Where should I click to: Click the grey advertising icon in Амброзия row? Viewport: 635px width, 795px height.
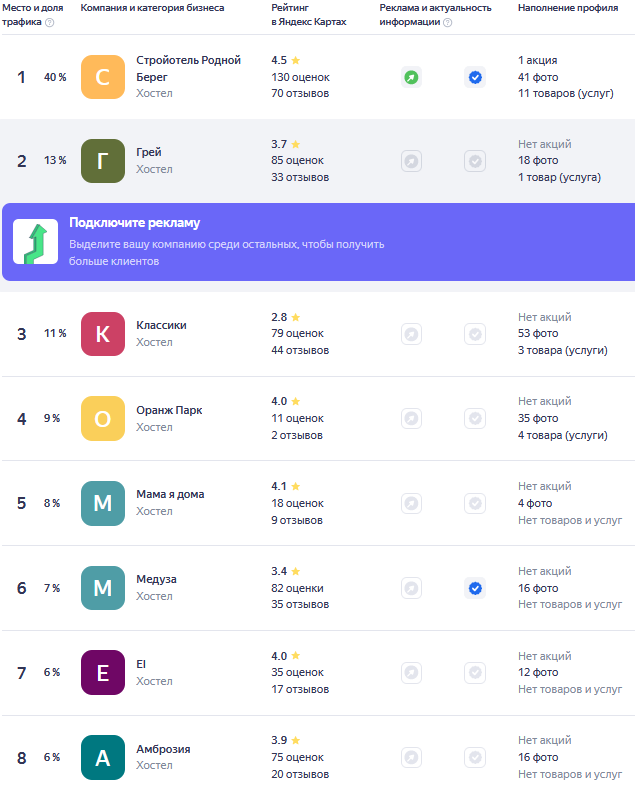[x=411, y=757]
